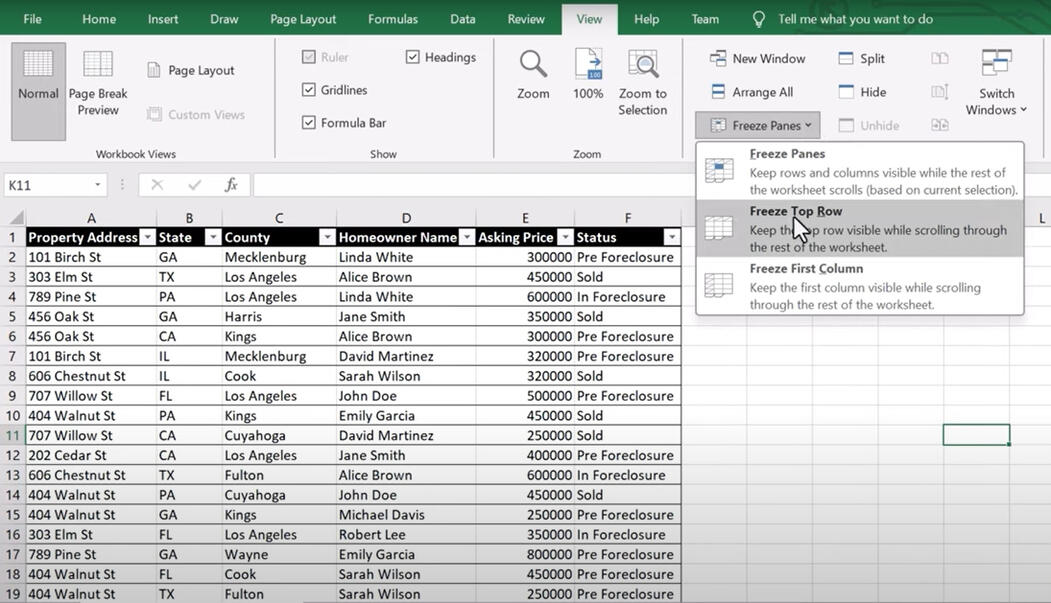Expand the State column filter dropdown
Viewport: 1051px width, 603px height.
212,238
